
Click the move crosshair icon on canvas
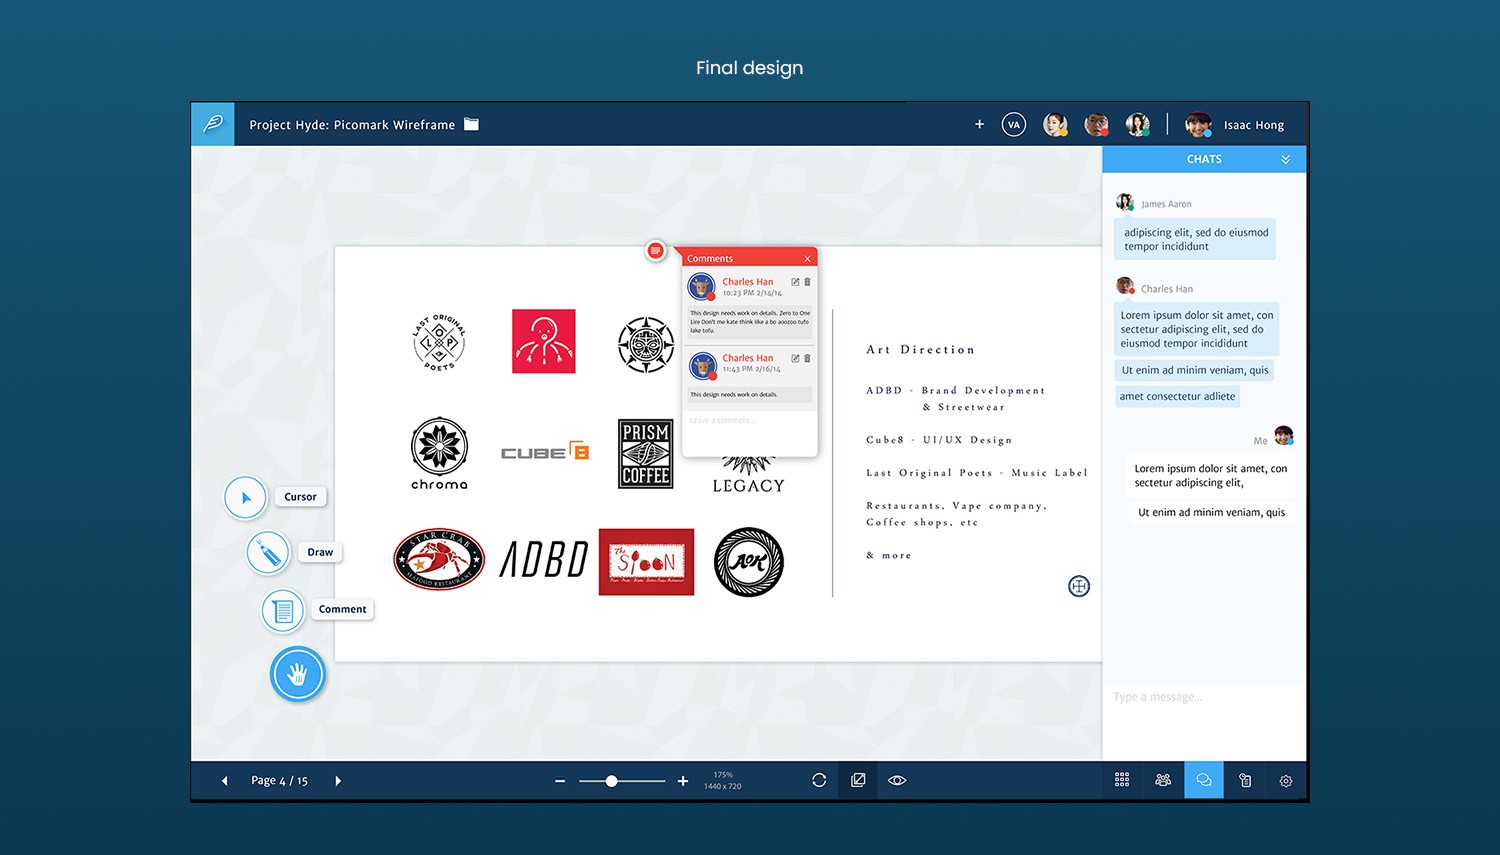(1079, 586)
